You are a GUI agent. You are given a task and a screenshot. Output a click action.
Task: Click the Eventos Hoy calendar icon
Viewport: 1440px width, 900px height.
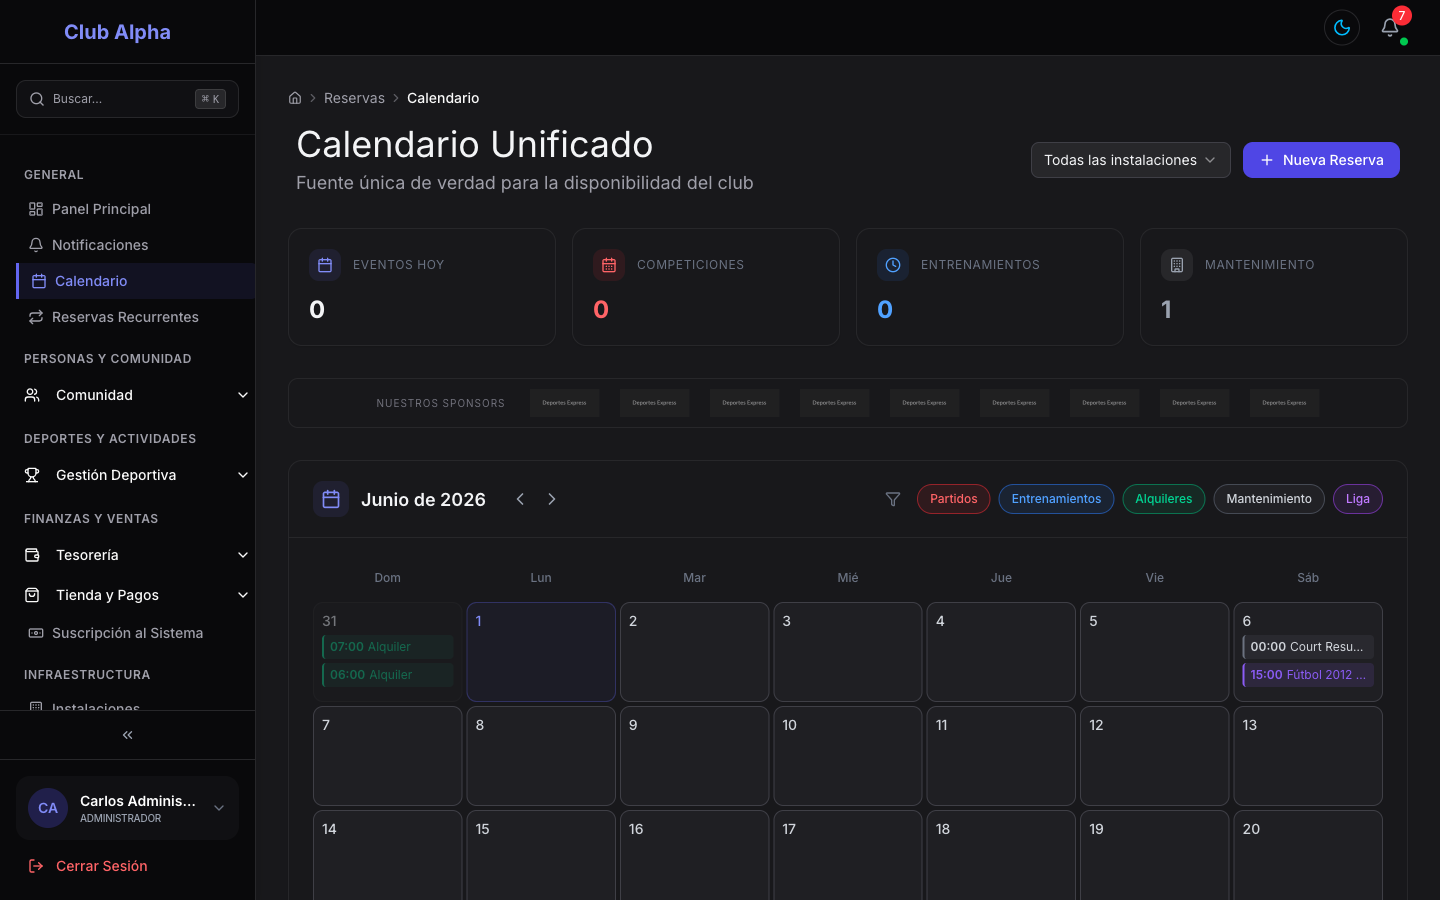(x=325, y=265)
